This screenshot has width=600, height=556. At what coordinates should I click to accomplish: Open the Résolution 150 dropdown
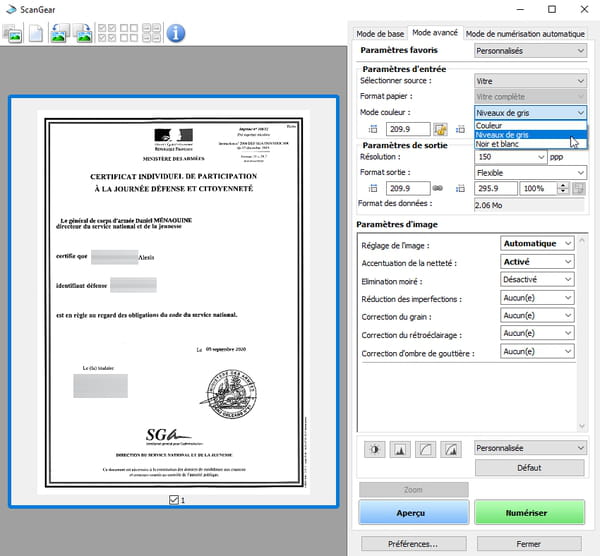(510, 157)
